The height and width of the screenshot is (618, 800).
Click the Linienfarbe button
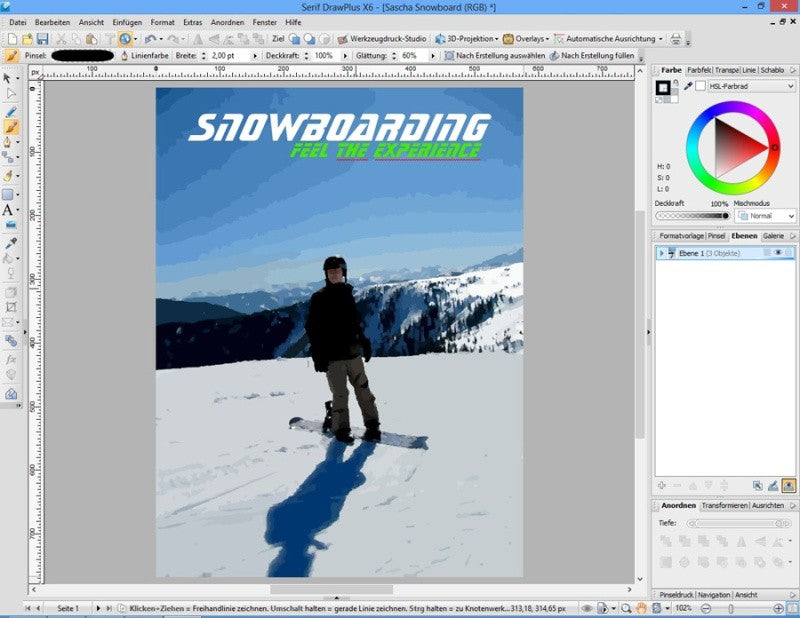(x=145, y=56)
